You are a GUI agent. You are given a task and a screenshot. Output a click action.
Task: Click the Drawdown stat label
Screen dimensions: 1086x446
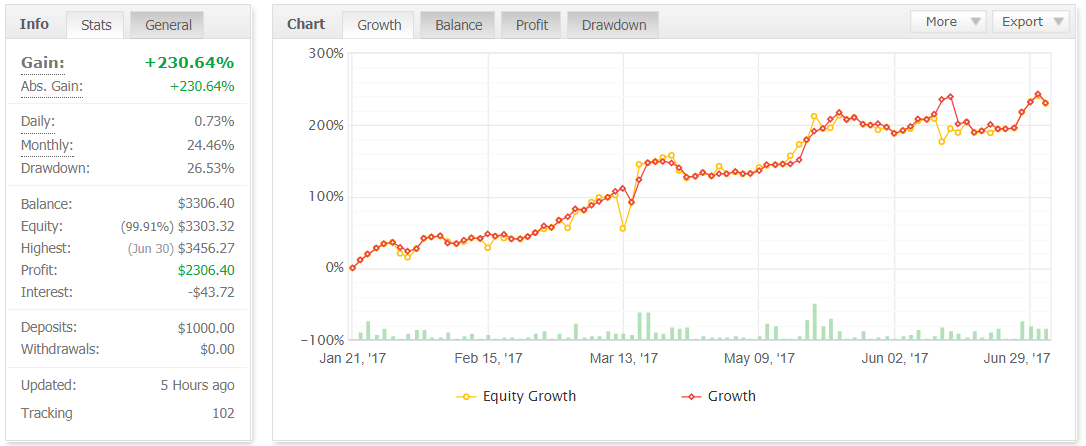[x=55, y=168]
